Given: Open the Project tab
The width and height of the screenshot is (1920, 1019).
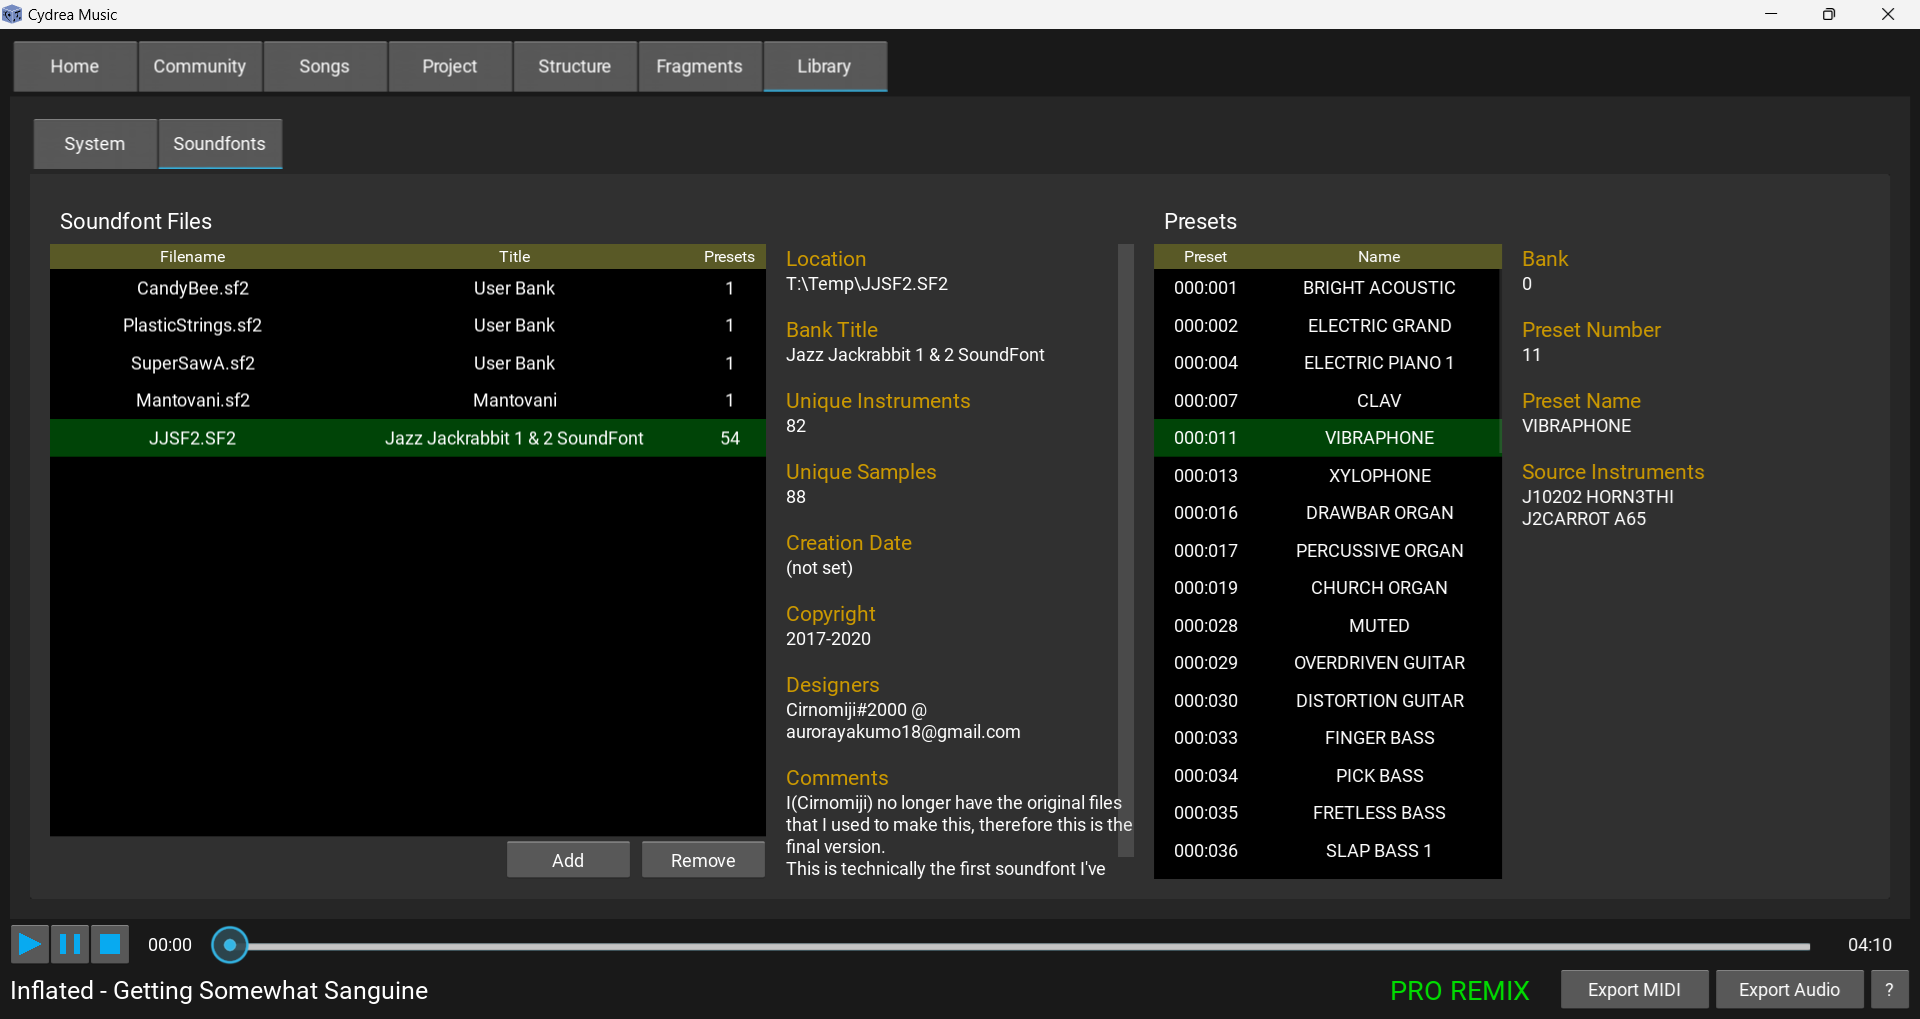Looking at the screenshot, I should [x=450, y=66].
